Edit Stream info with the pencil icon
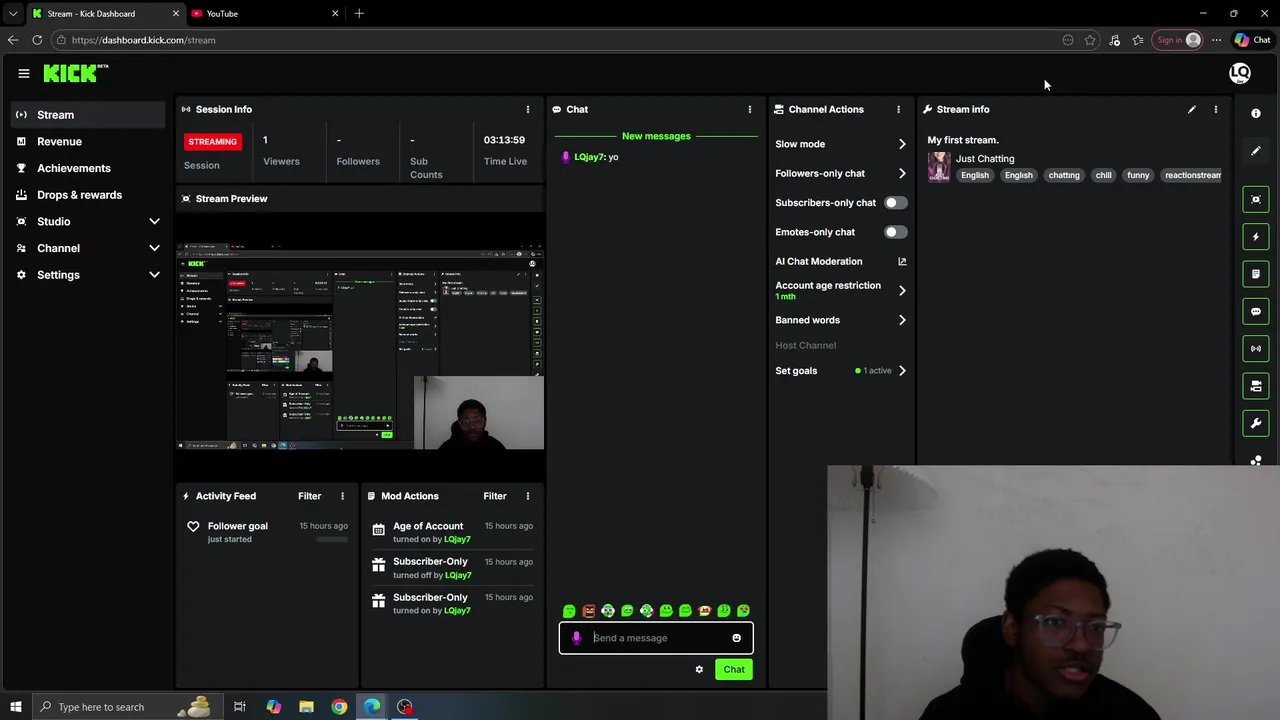The width and height of the screenshot is (1280, 720). (x=1191, y=109)
